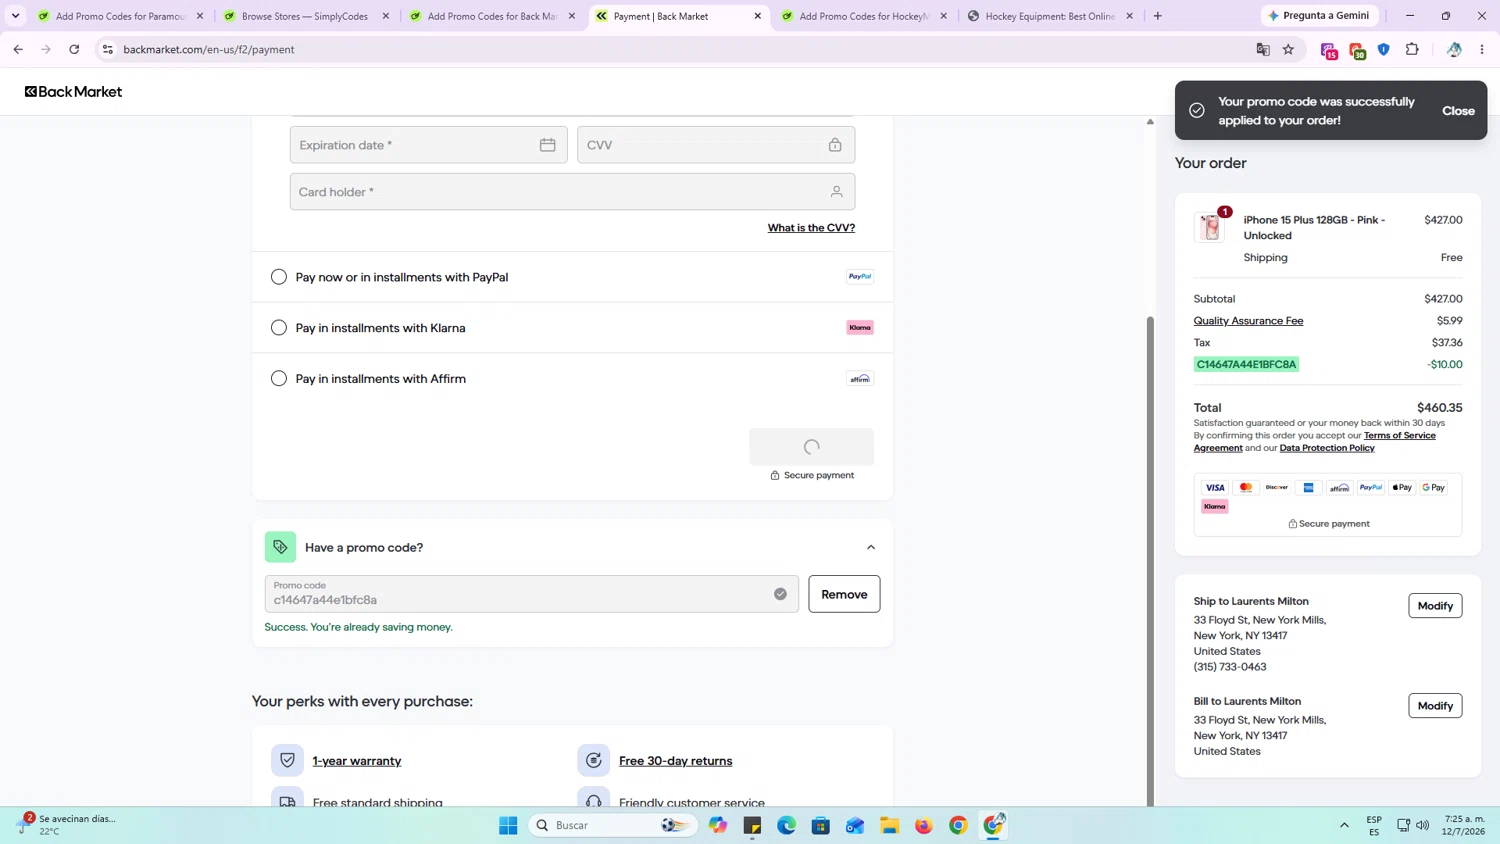Viewport: 1500px width, 844px height.
Task: Click the Pregunta a Gemini button
Action: click(1319, 16)
